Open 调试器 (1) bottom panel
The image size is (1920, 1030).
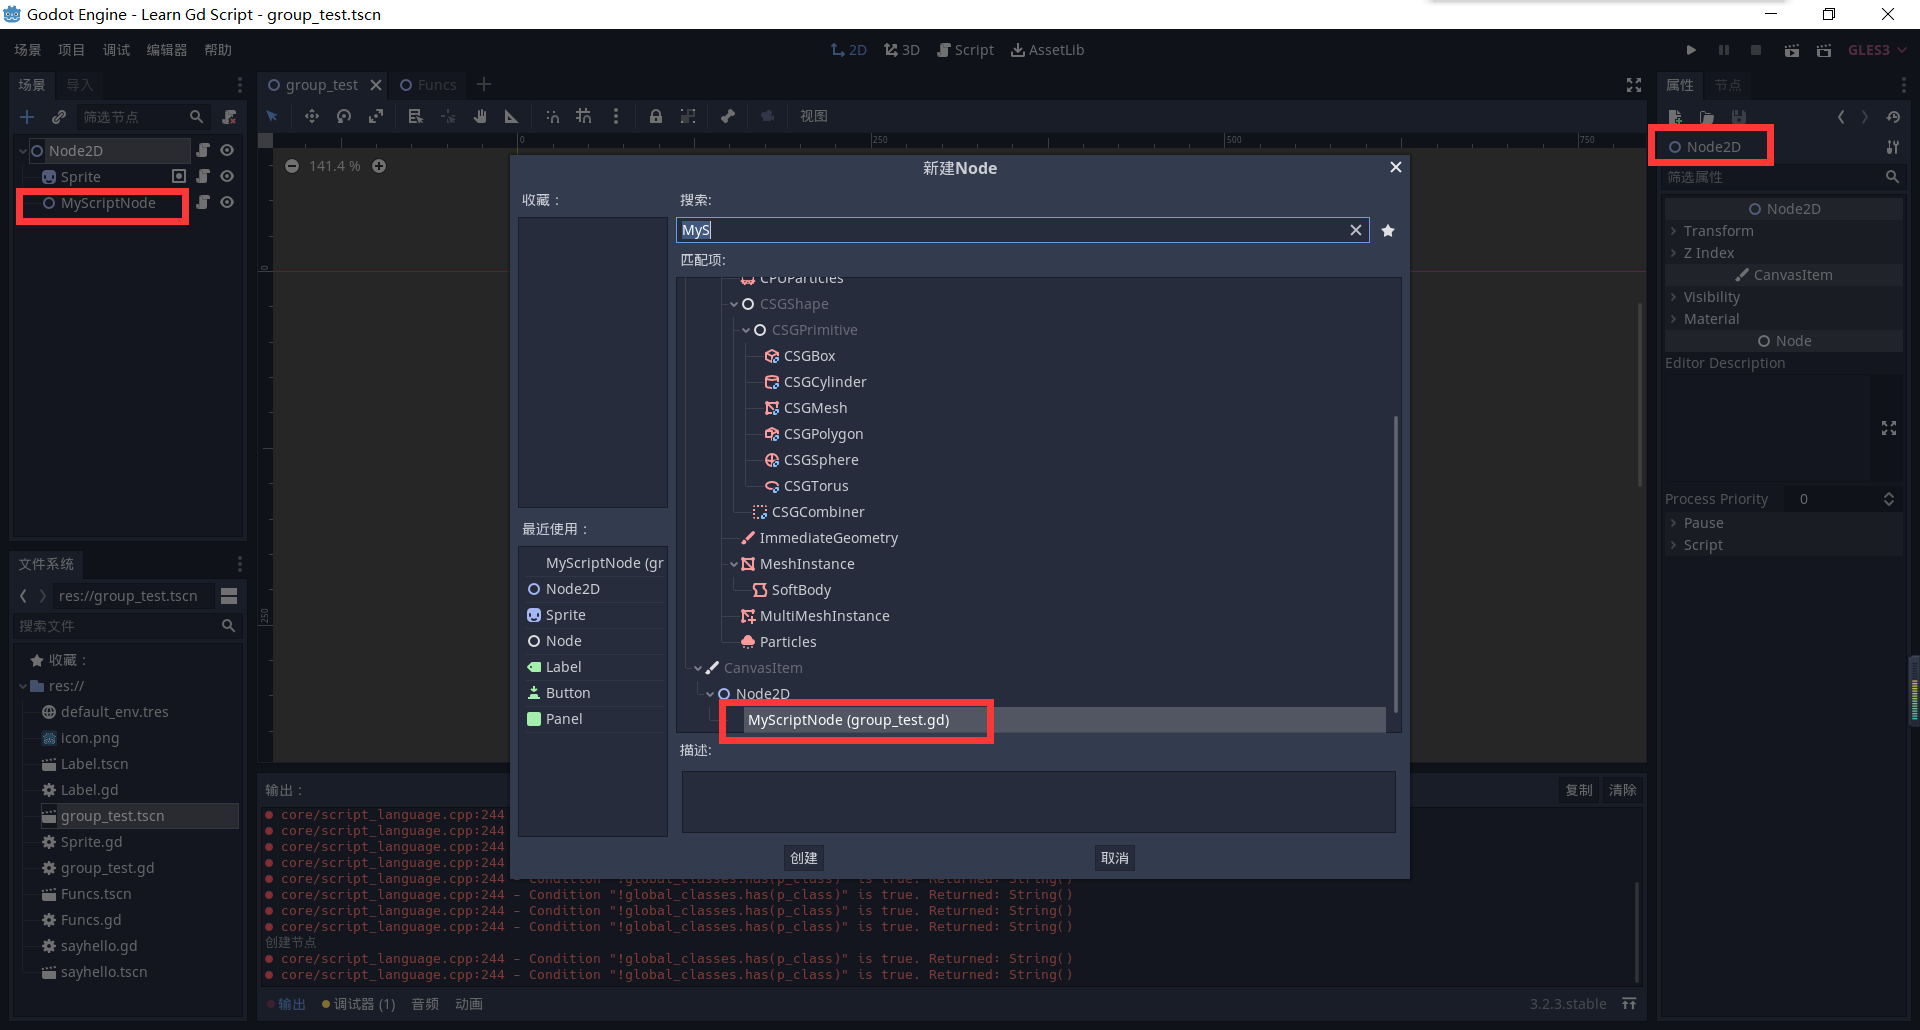pyautogui.click(x=358, y=1004)
